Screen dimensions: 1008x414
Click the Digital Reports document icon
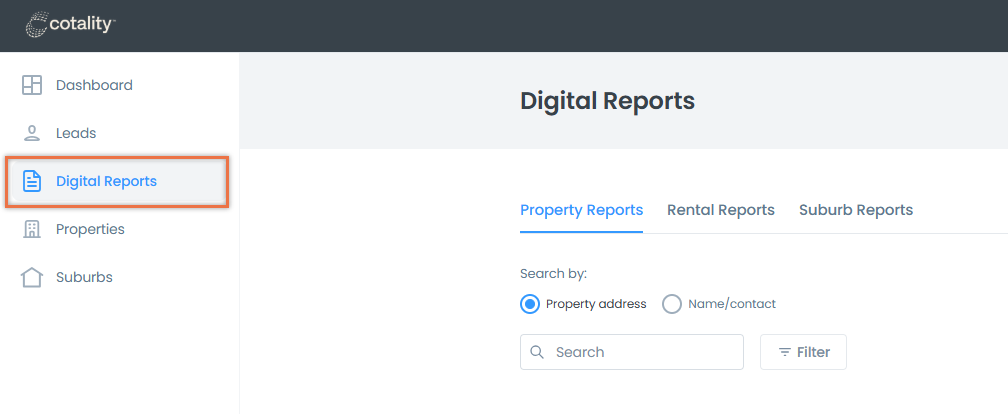click(x=32, y=181)
